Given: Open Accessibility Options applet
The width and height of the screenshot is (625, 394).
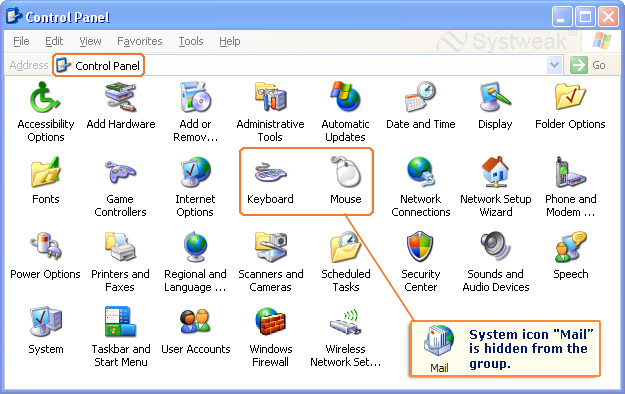Looking at the screenshot, I should point(45,97).
